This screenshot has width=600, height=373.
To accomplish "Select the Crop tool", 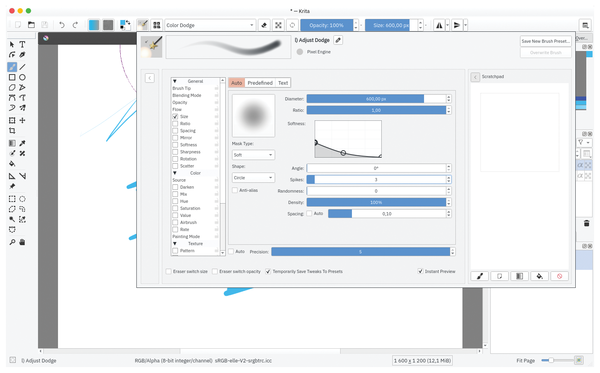I will click(x=12, y=131).
